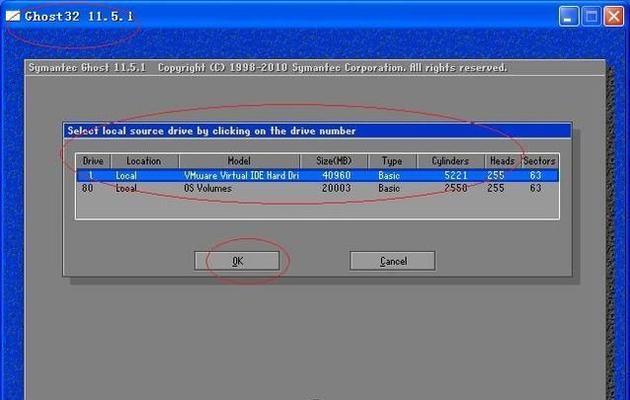Click Local in drive 80 row

click(126, 188)
